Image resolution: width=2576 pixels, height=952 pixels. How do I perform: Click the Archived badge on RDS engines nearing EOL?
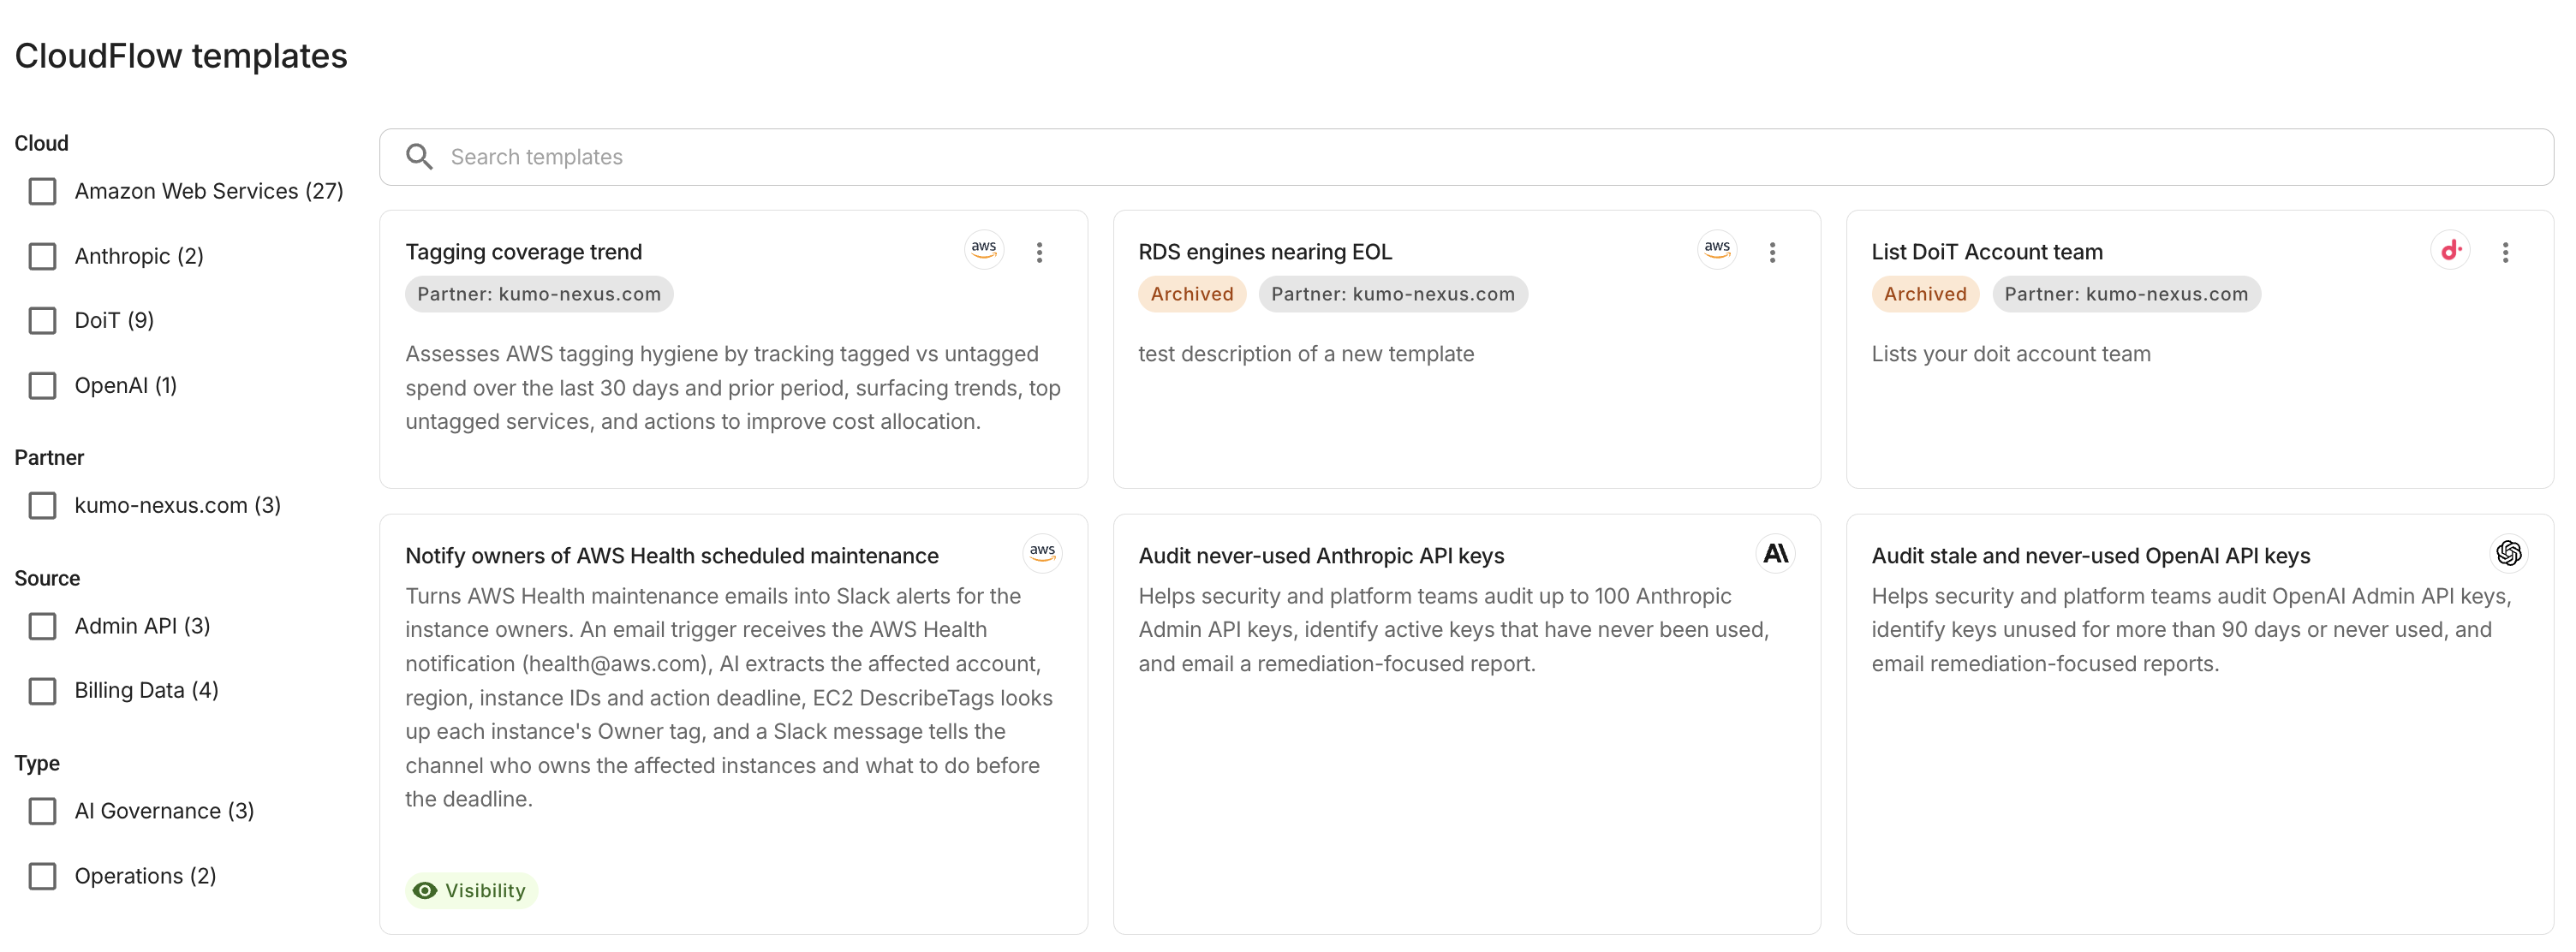(1191, 294)
